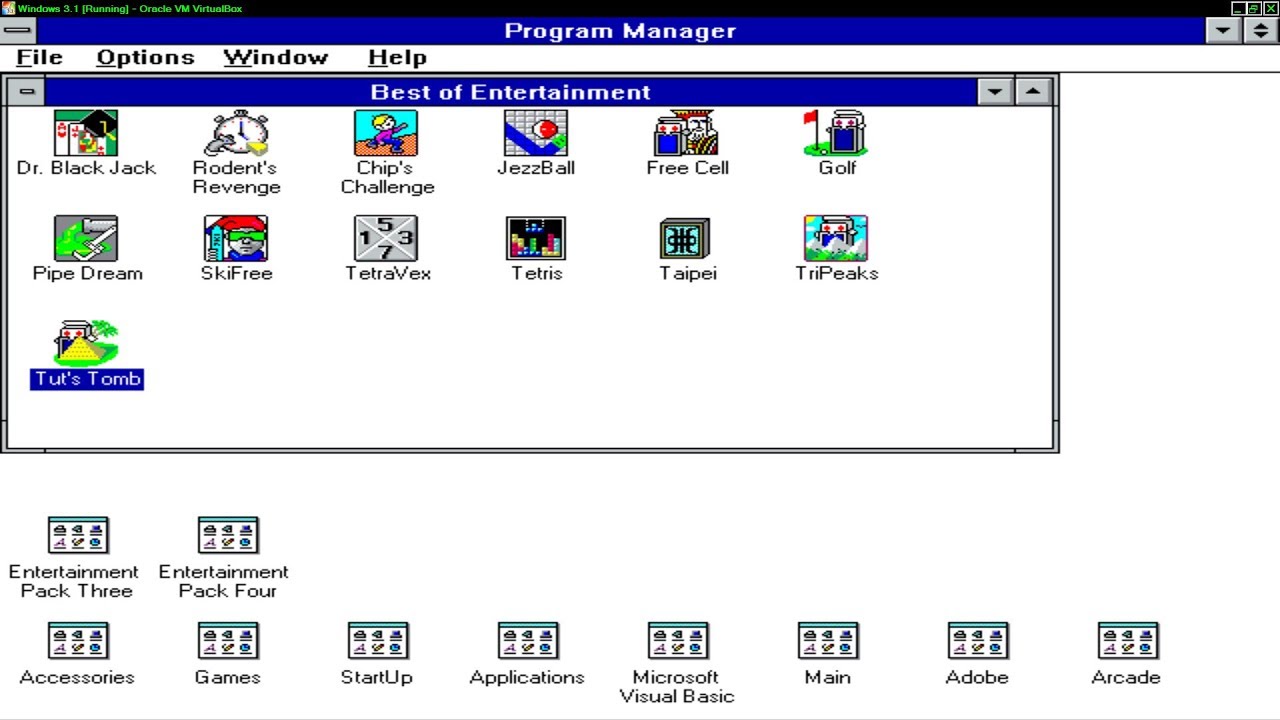Click the "SkiFree" label text
1280x720 pixels.
click(236, 273)
